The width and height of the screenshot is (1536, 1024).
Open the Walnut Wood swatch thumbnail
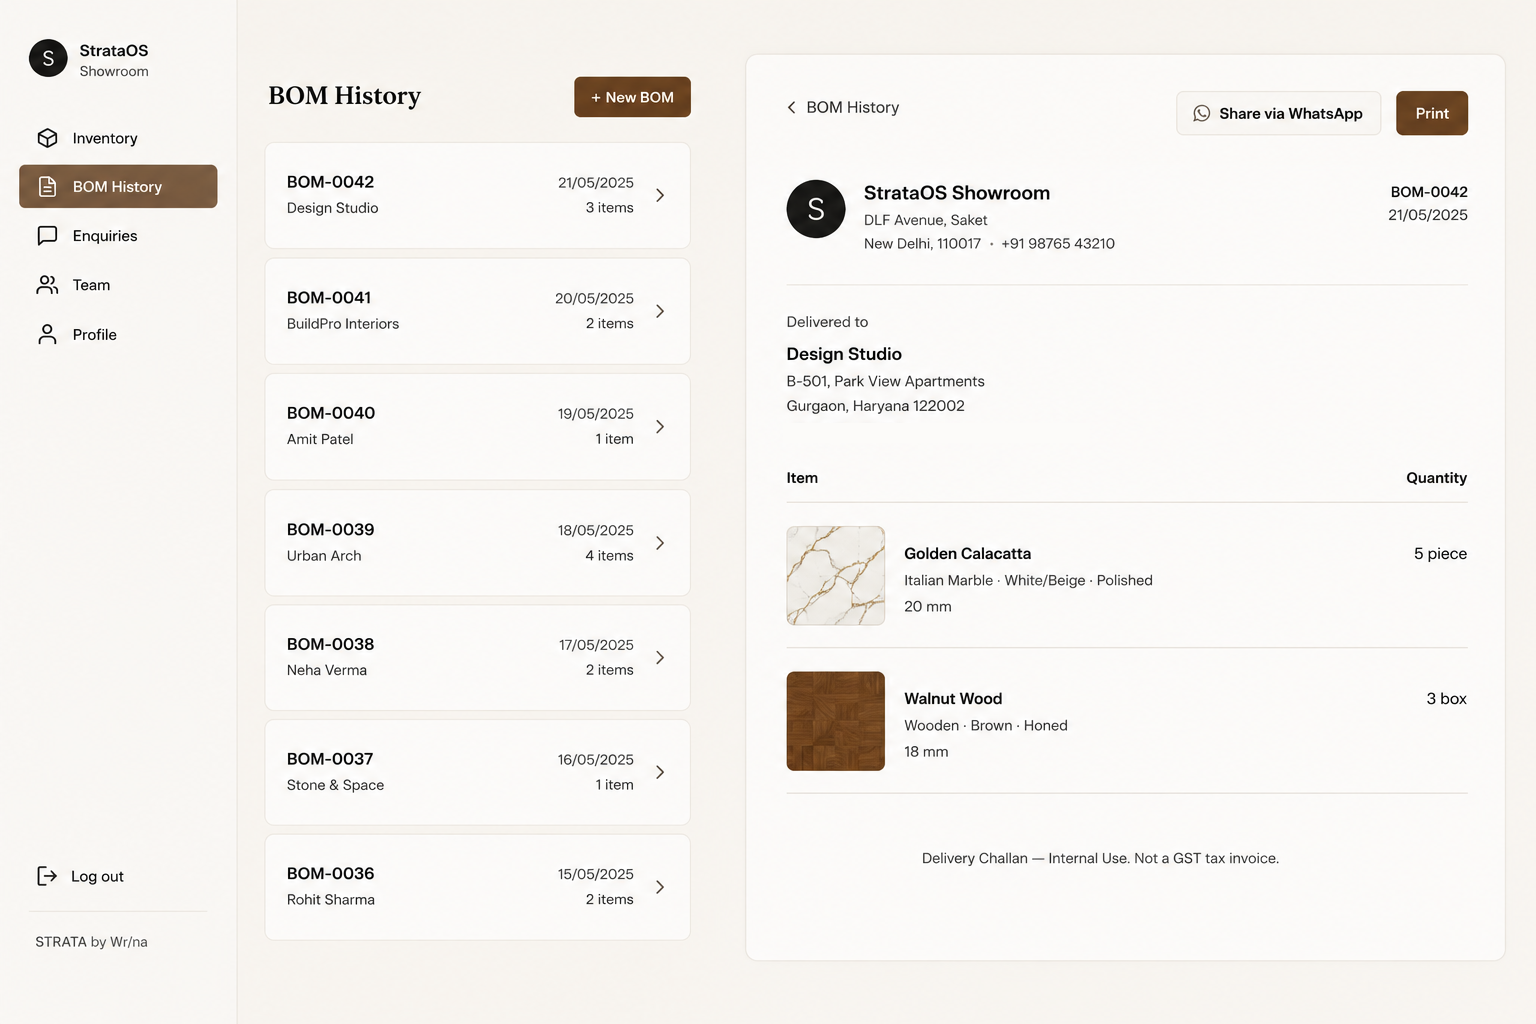(x=836, y=721)
